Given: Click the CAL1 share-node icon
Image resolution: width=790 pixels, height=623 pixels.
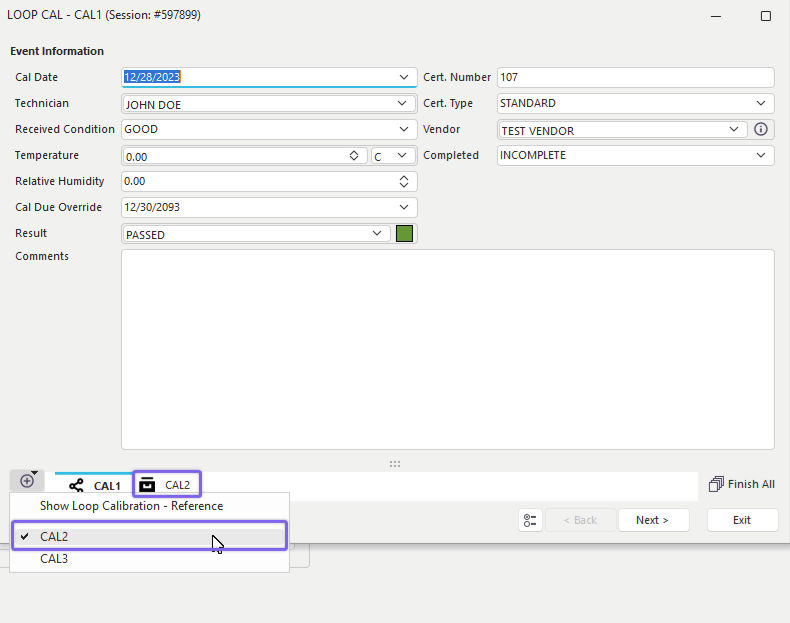Looking at the screenshot, I should [77, 486].
